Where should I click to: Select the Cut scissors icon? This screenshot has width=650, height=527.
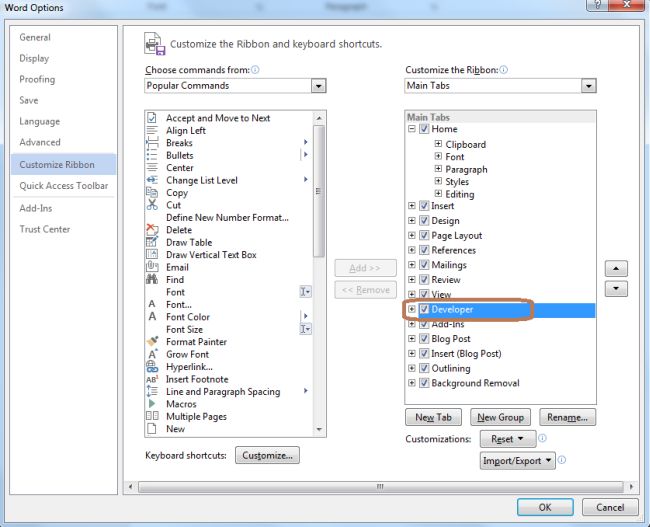152,205
